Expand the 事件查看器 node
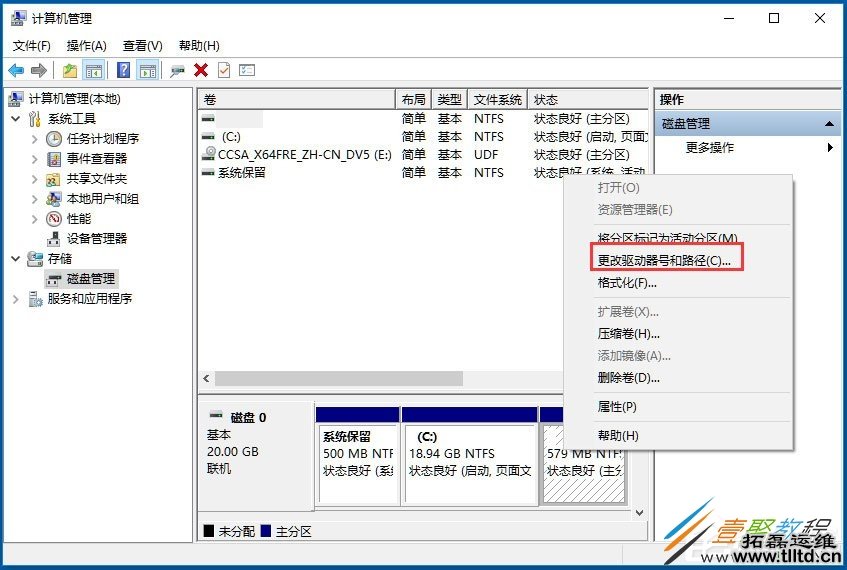Image resolution: width=847 pixels, height=570 pixels. 35,159
